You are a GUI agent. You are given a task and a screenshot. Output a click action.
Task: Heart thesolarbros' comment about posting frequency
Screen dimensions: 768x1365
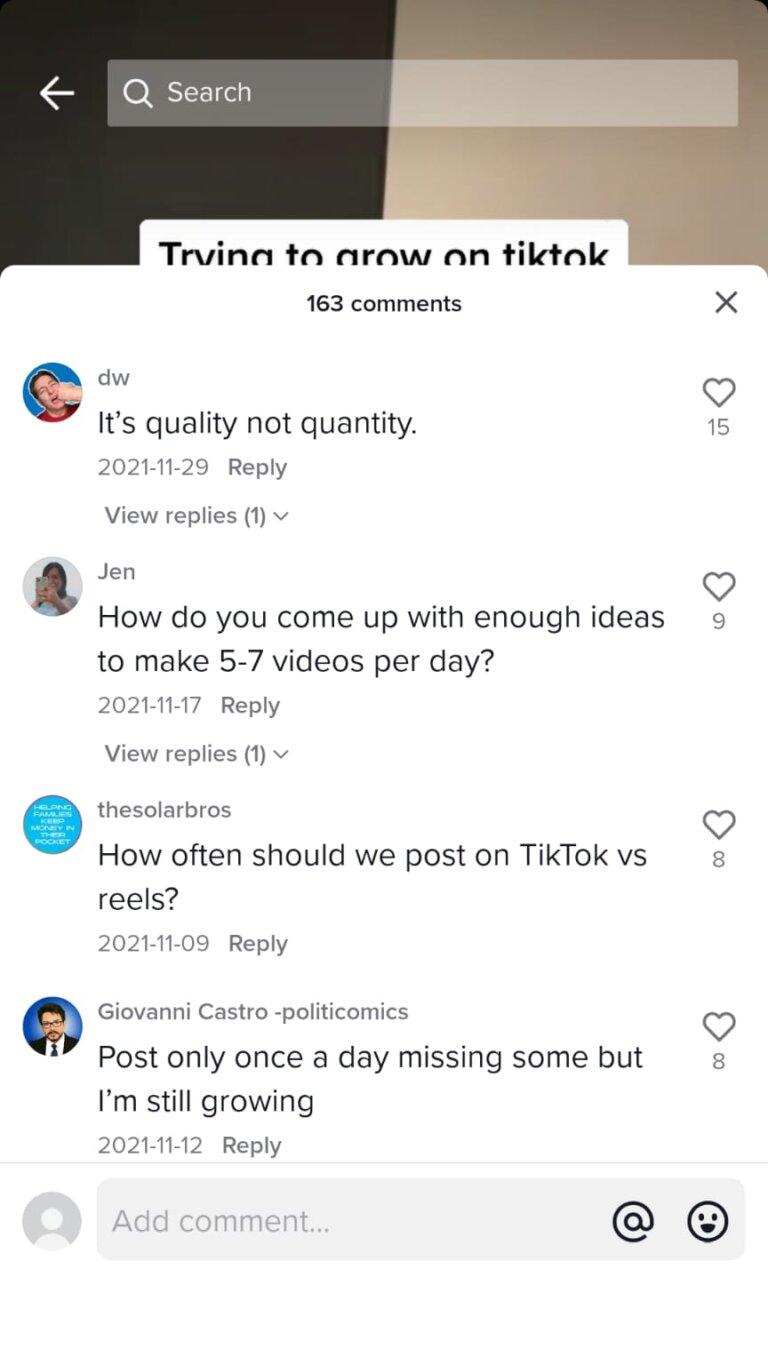(719, 824)
